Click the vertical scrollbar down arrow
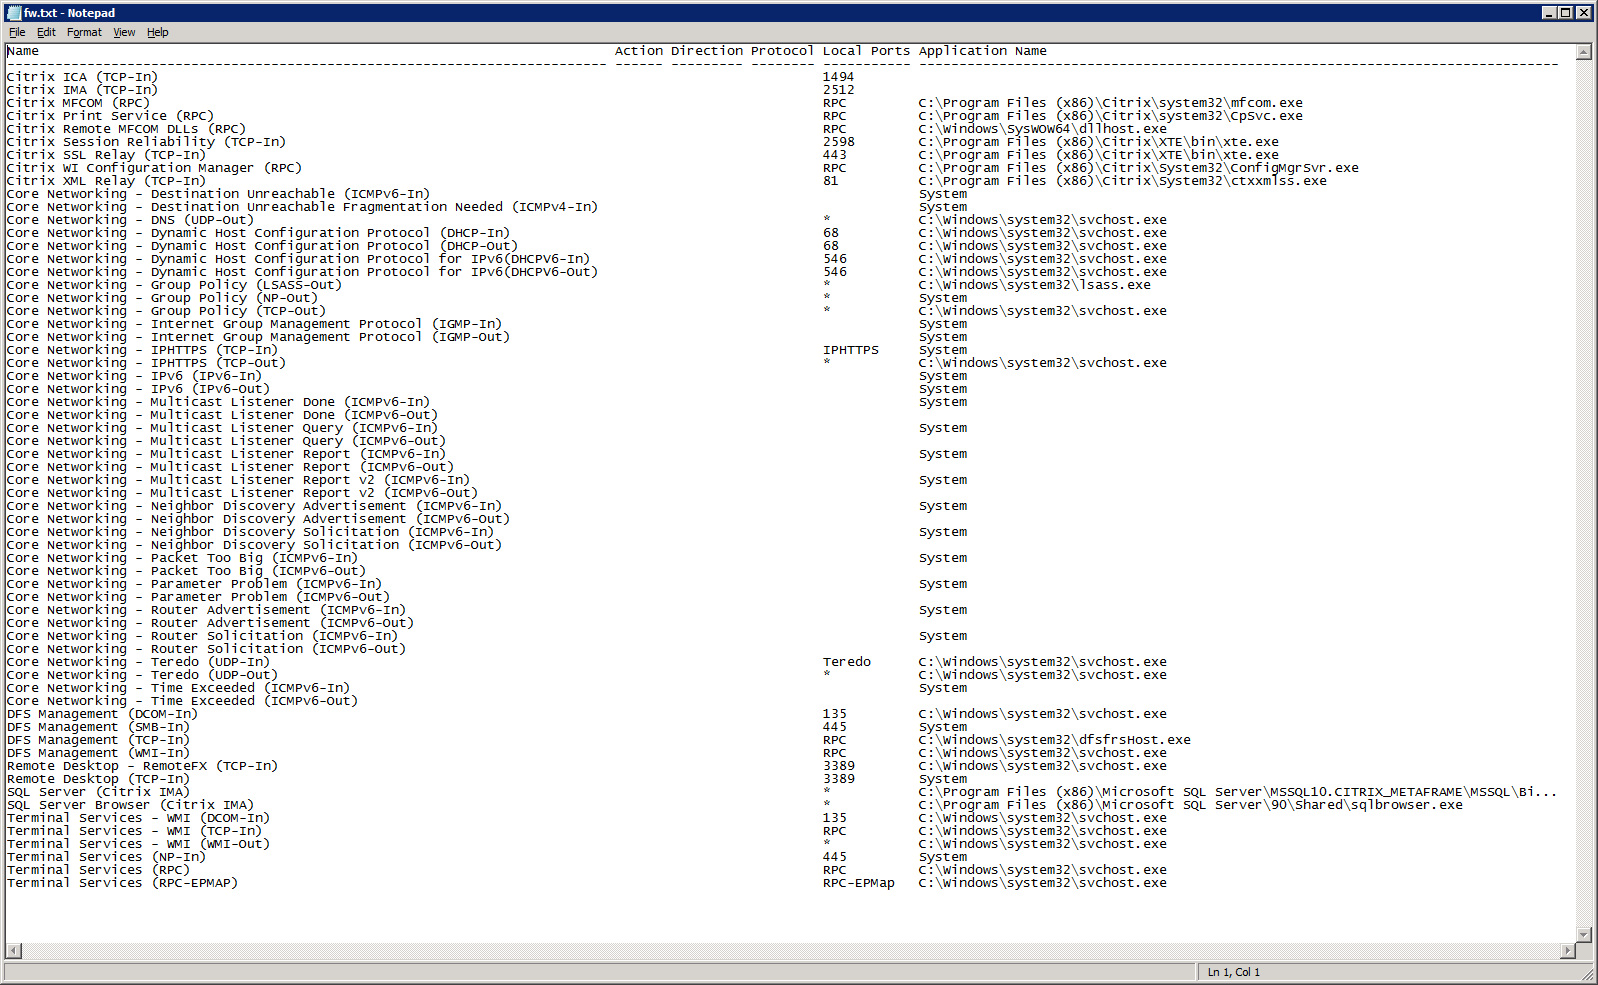Screen dimensions: 1598x985 (1583, 935)
